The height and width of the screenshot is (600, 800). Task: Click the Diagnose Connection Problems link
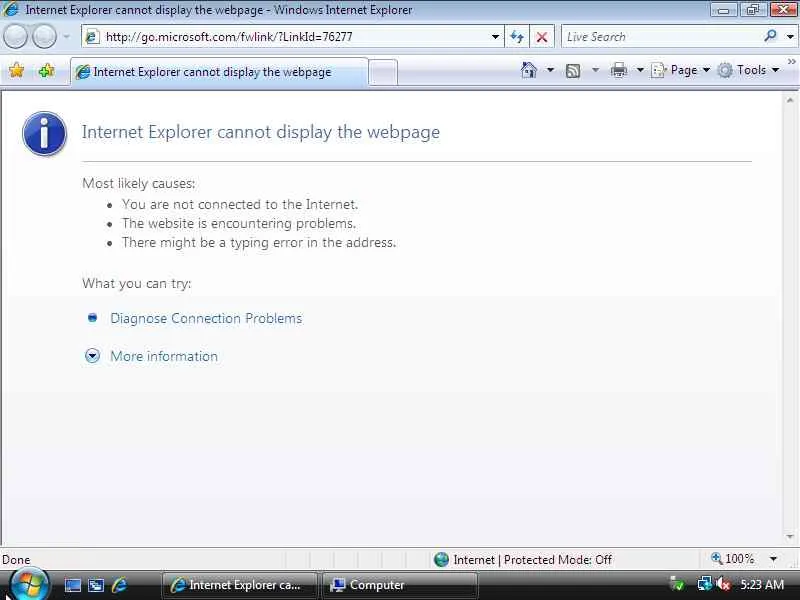(x=206, y=318)
